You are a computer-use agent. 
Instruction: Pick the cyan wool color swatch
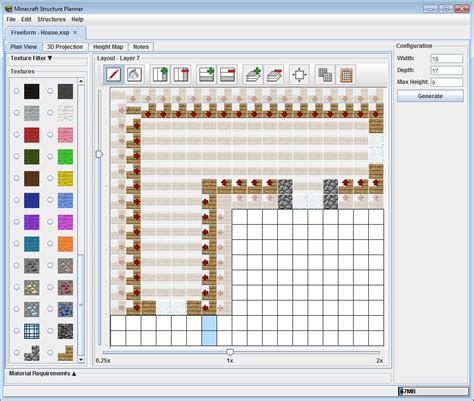[32, 244]
